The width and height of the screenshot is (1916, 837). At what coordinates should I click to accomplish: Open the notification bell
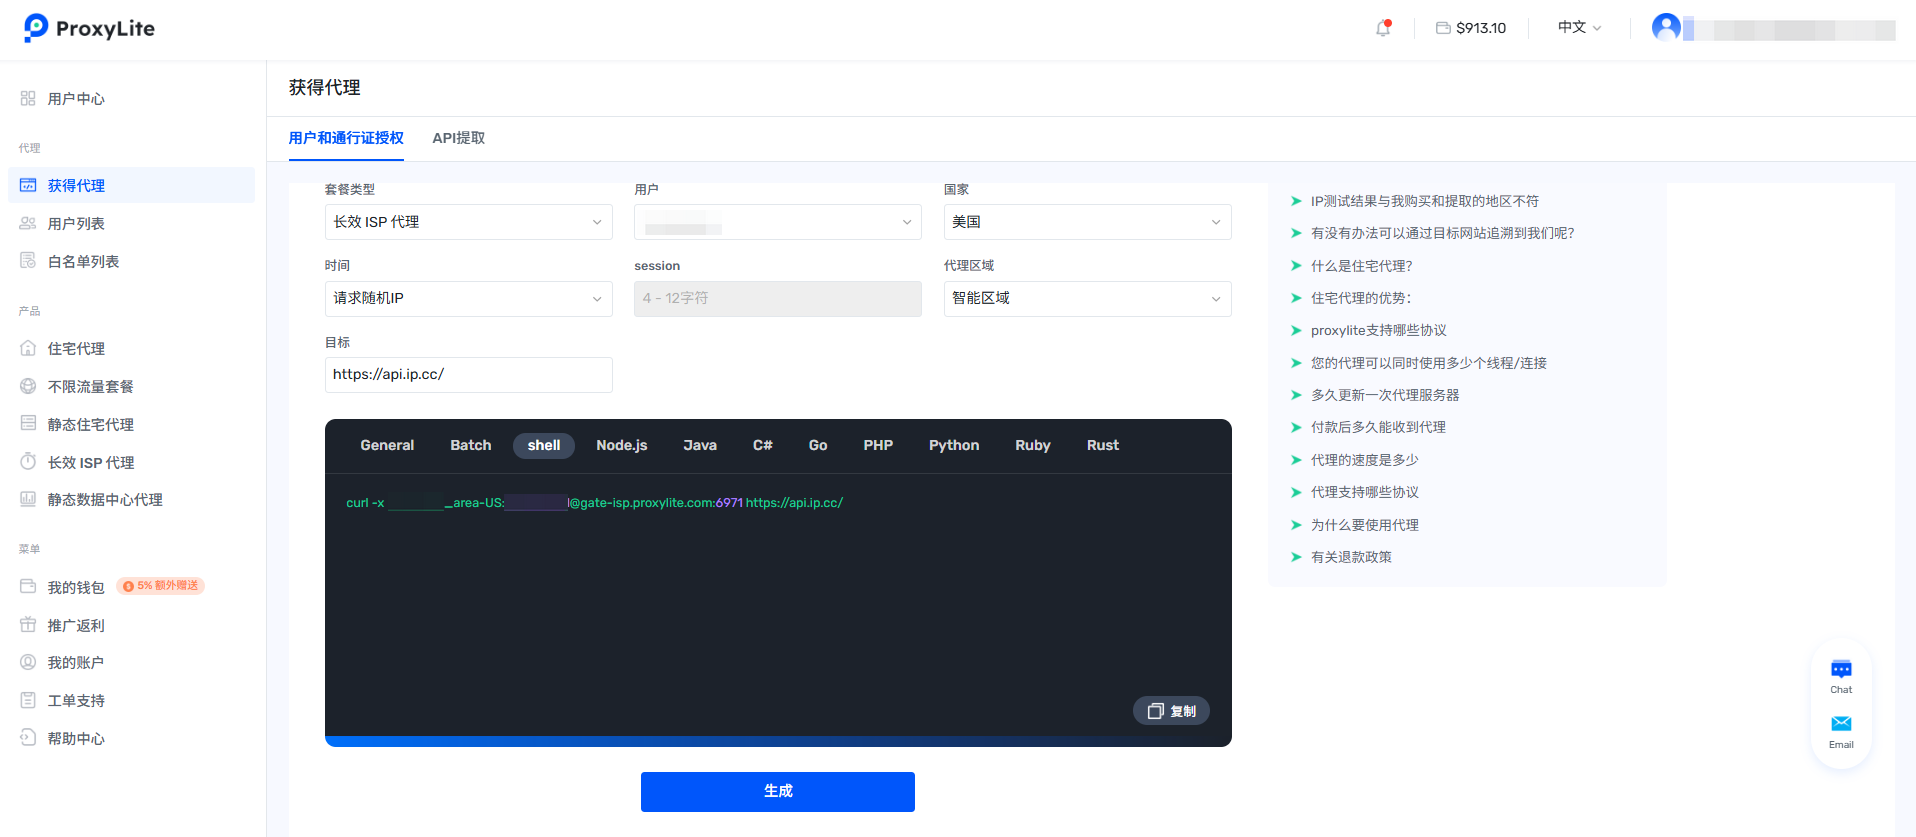tap(1383, 28)
